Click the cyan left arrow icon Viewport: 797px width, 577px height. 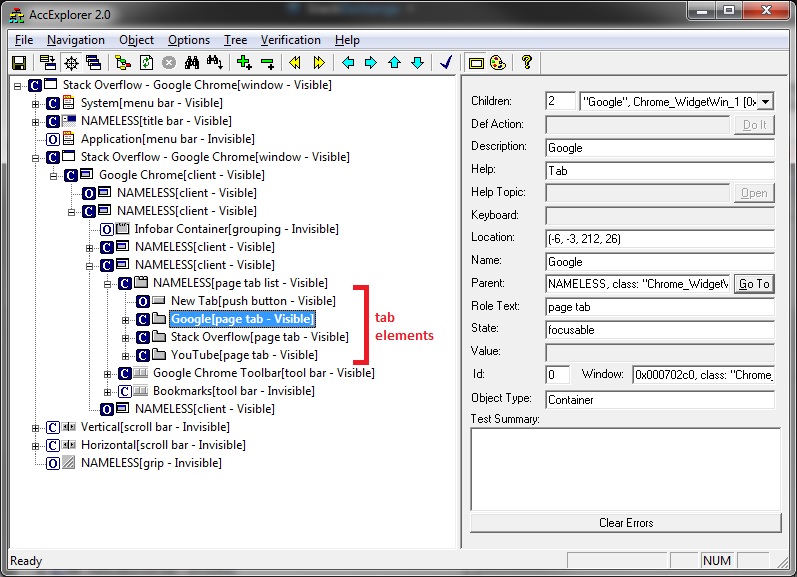348,63
